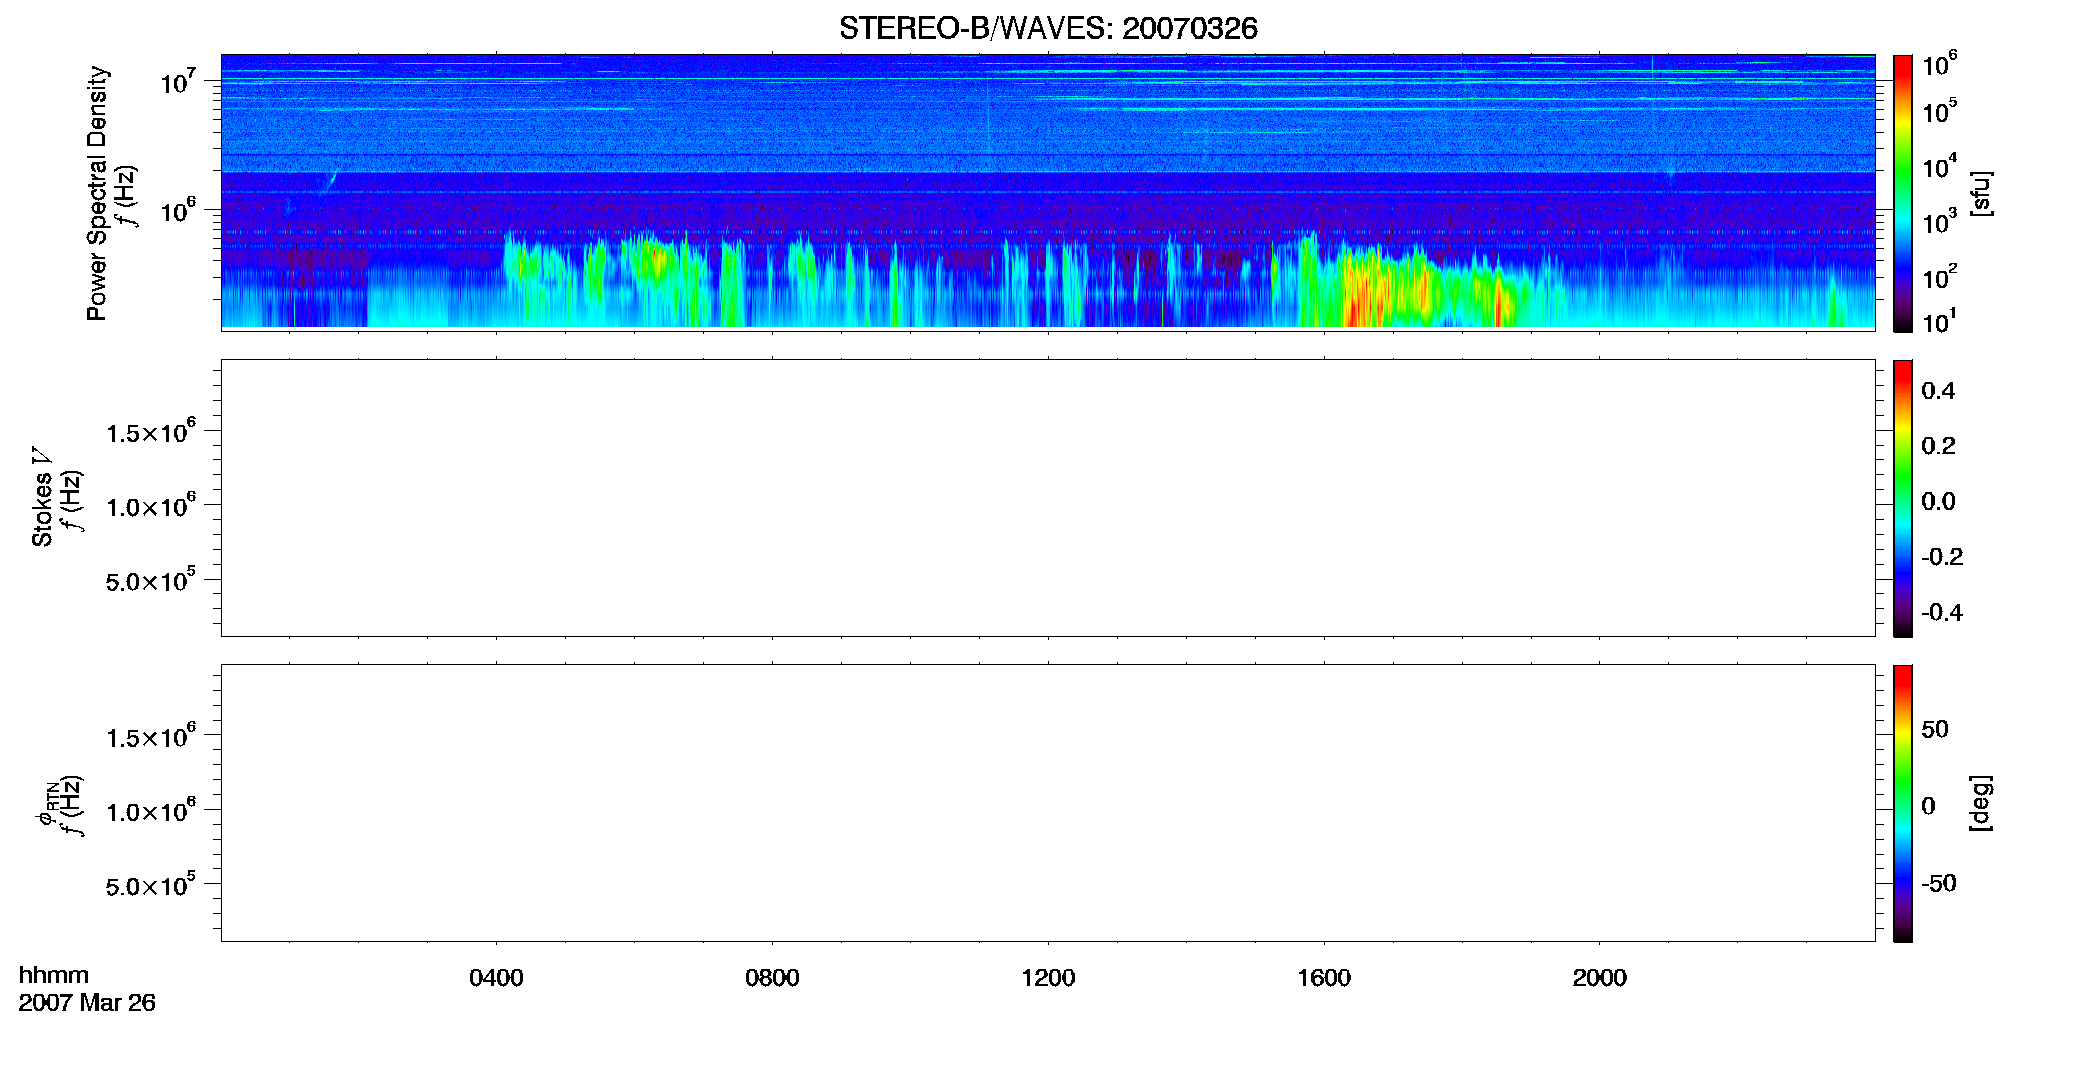
Task: Click the 0400 time axis label
Action: coord(496,978)
